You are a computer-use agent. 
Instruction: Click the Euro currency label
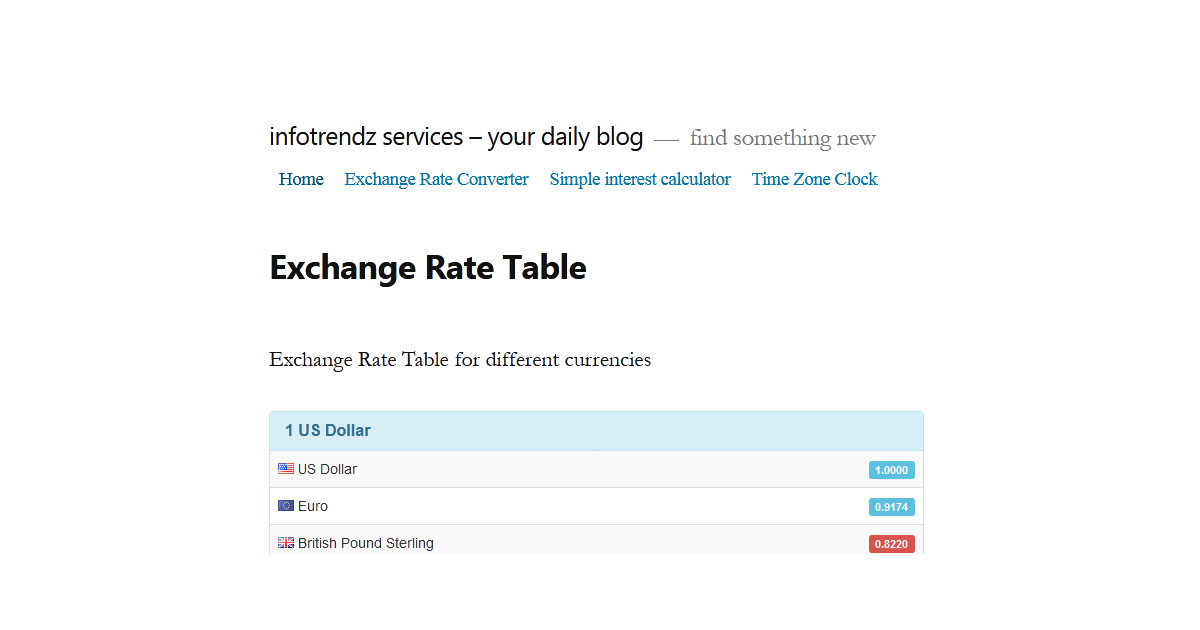[x=311, y=505]
